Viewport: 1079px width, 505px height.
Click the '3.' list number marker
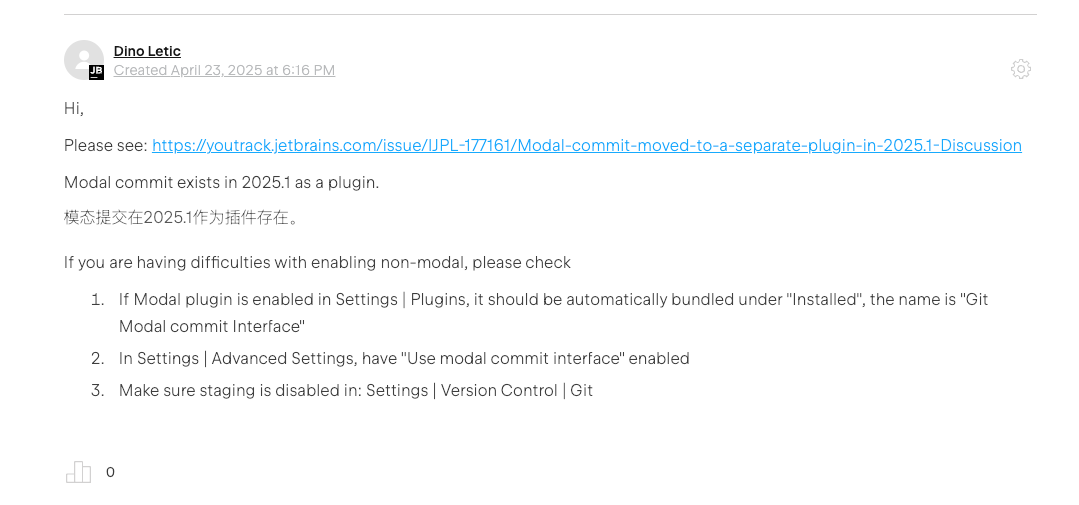(98, 391)
